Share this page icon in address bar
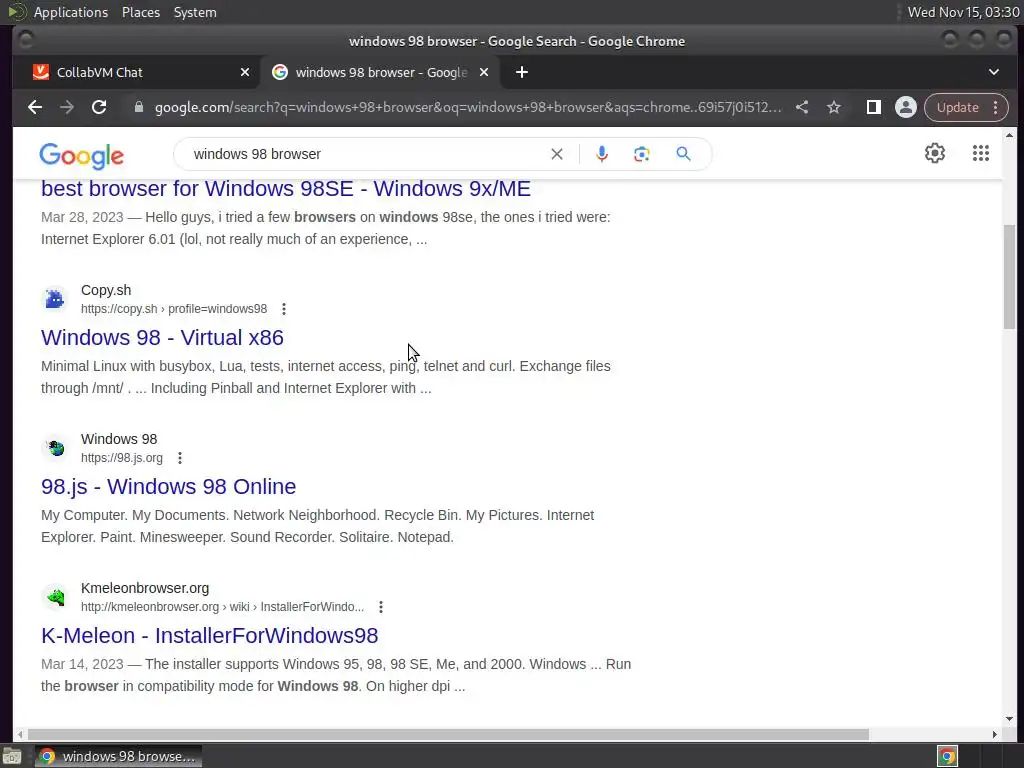Image resolution: width=1024 pixels, height=768 pixels. point(802,107)
